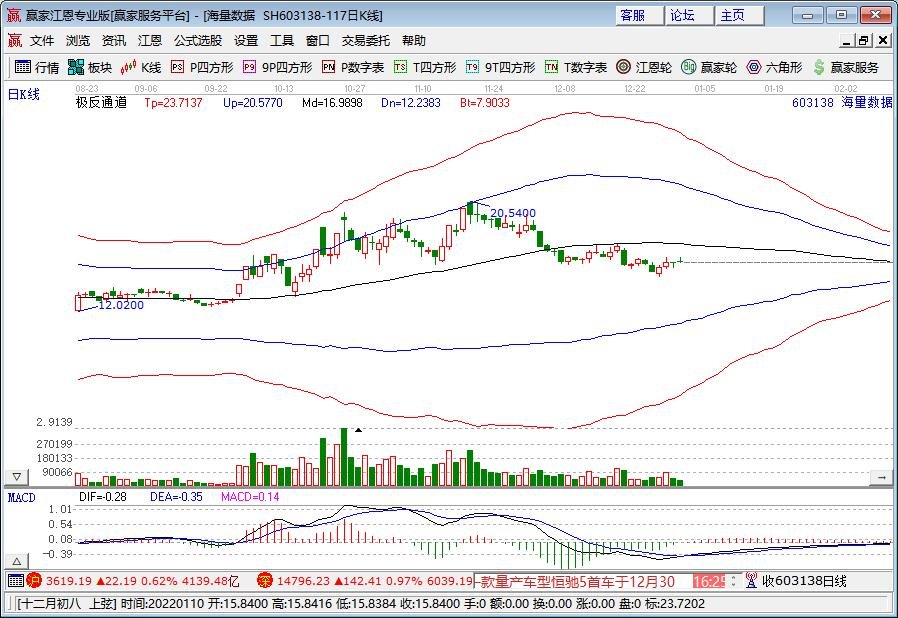Click the 3619.19 Shanghai index value
898x618 pixels.
tap(69, 581)
